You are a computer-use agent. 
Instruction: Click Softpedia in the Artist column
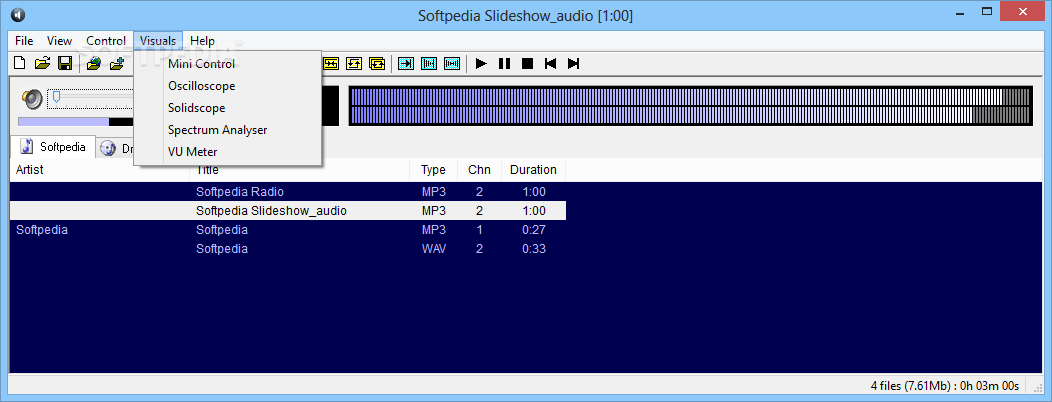pyautogui.click(x=42, y=230)
